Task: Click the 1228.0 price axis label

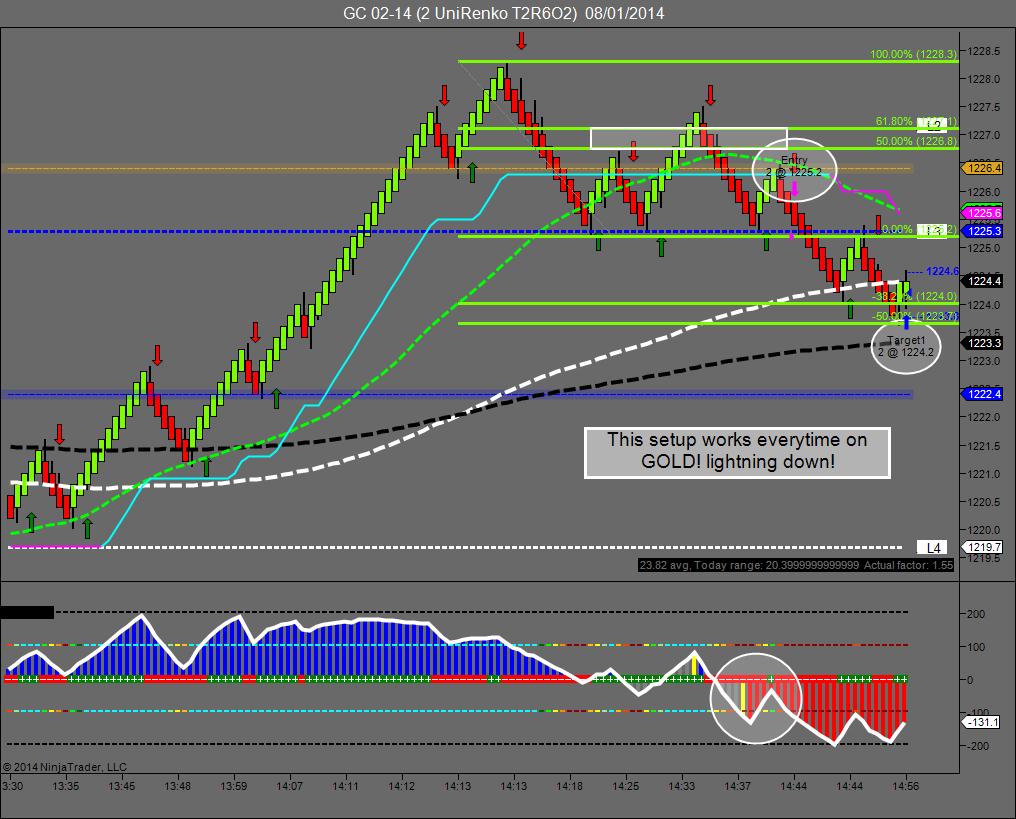Action: click(x=984, y=79)
